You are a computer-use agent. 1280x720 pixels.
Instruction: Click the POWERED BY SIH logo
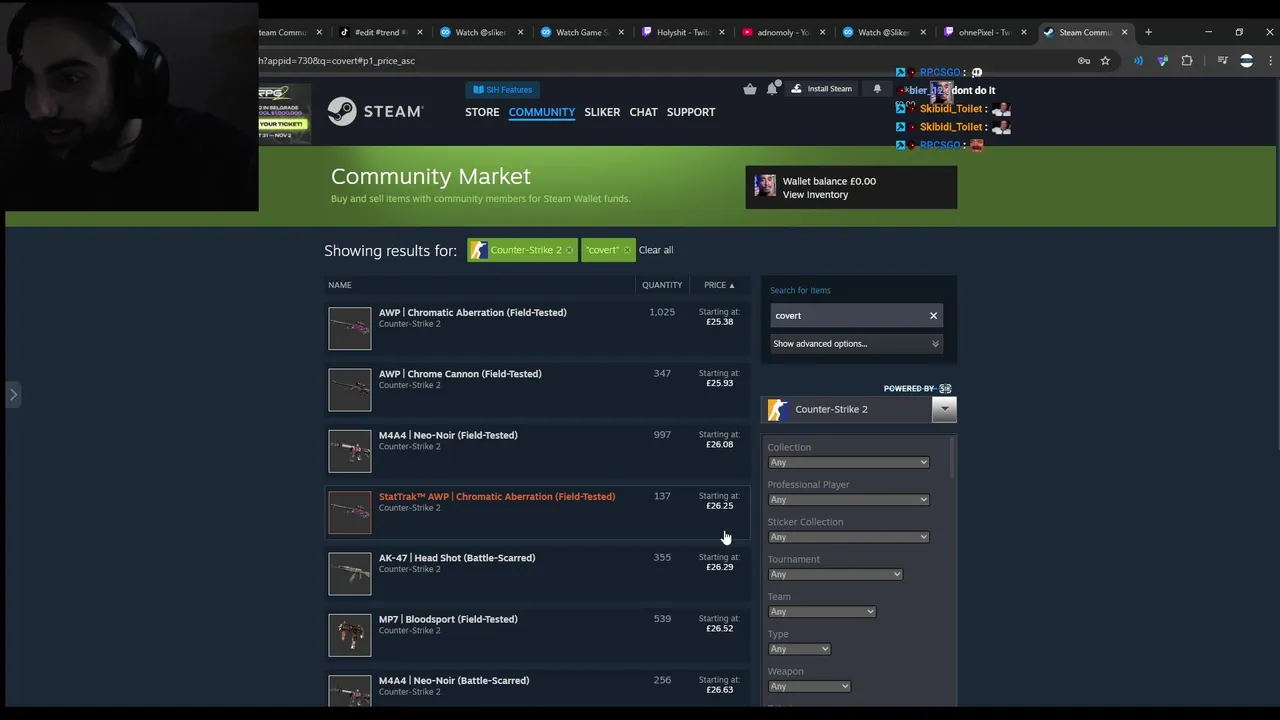(918, 388)
